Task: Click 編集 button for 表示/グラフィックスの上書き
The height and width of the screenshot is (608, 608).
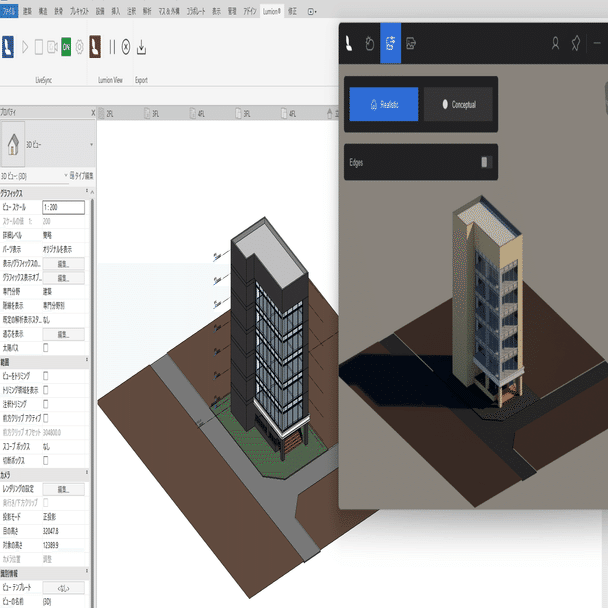Action: [x=64, y=264]
